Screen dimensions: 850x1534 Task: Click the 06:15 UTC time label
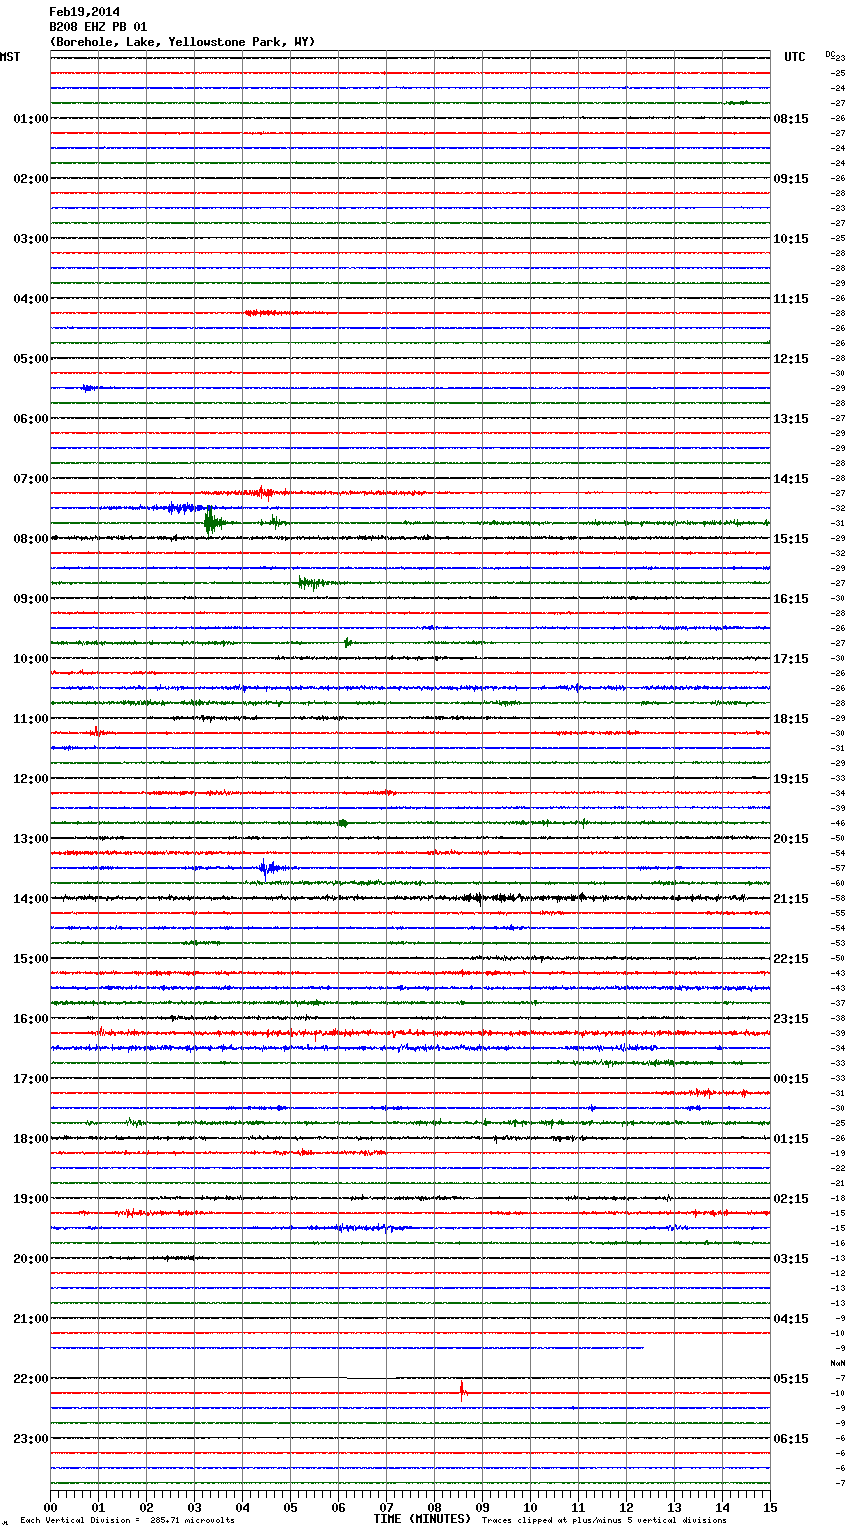(x=791, y=1439)
